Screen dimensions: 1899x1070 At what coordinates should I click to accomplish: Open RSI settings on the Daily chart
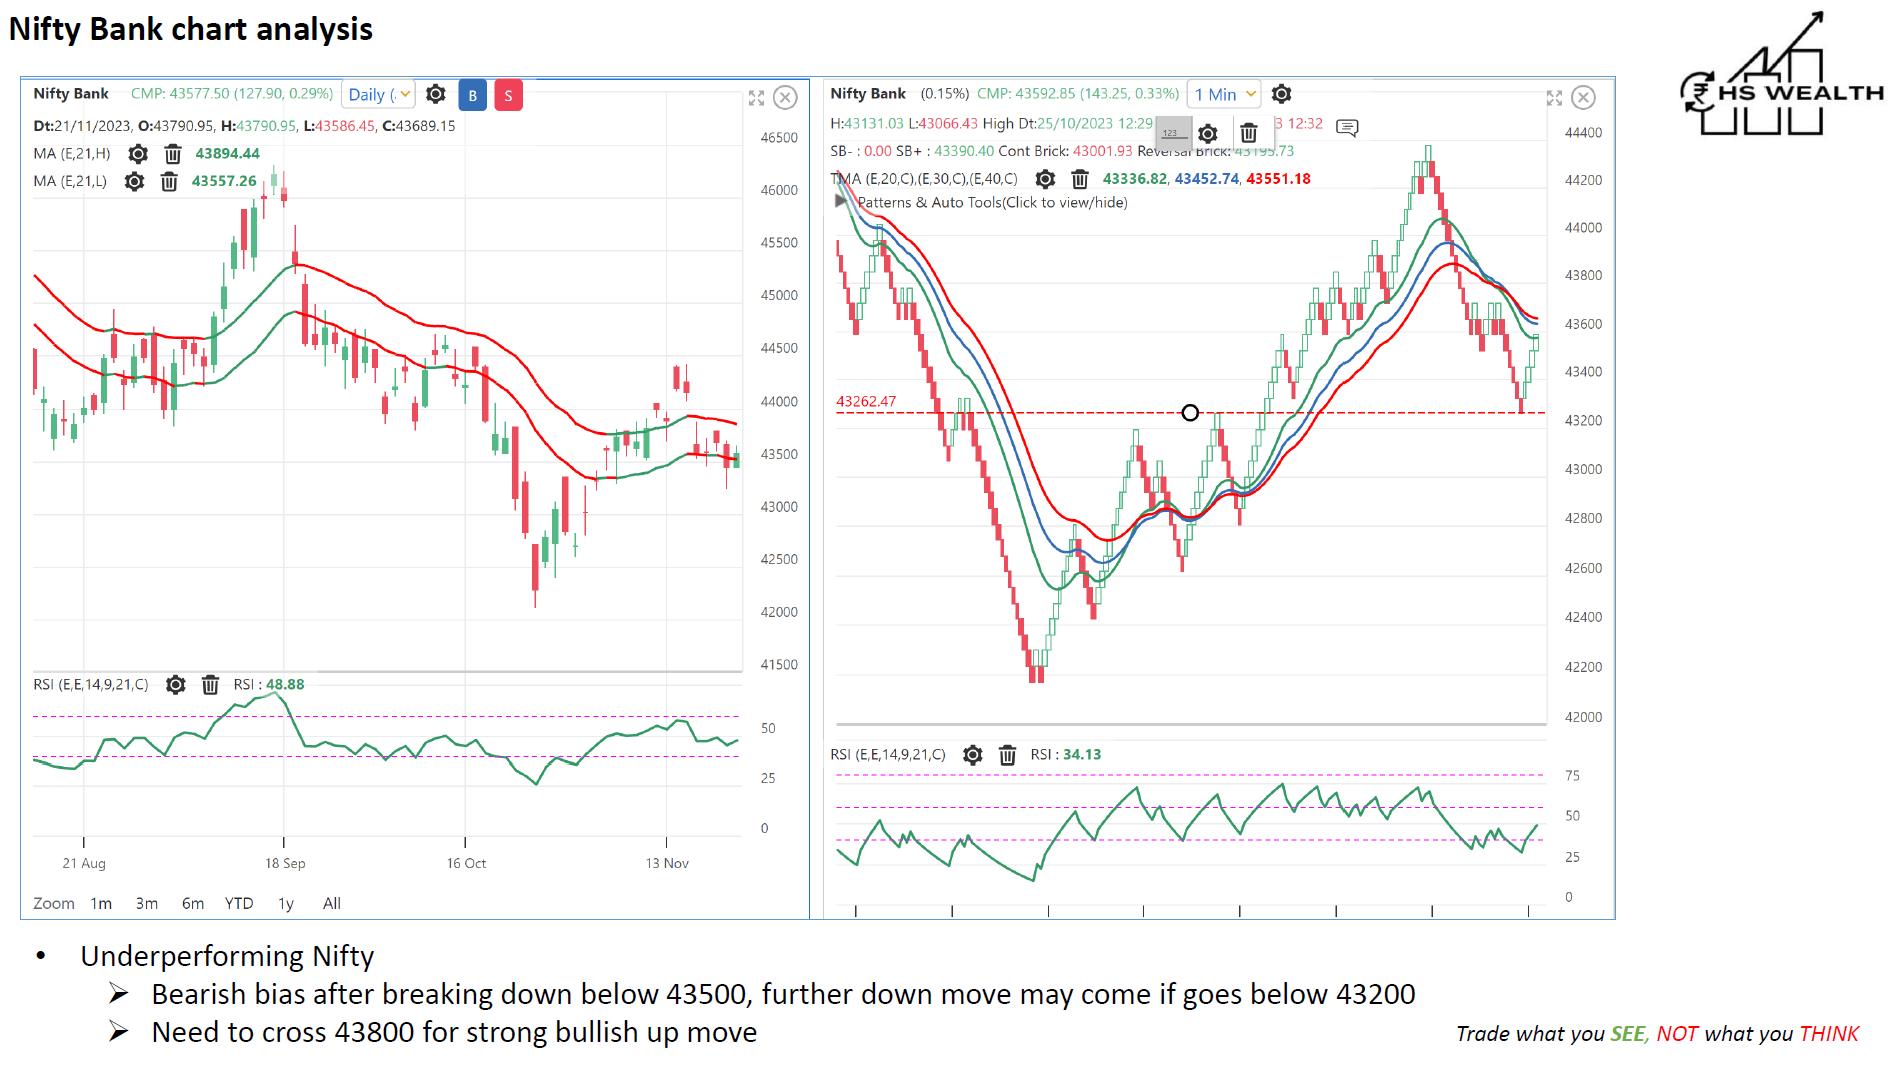[x=176, y=685]
